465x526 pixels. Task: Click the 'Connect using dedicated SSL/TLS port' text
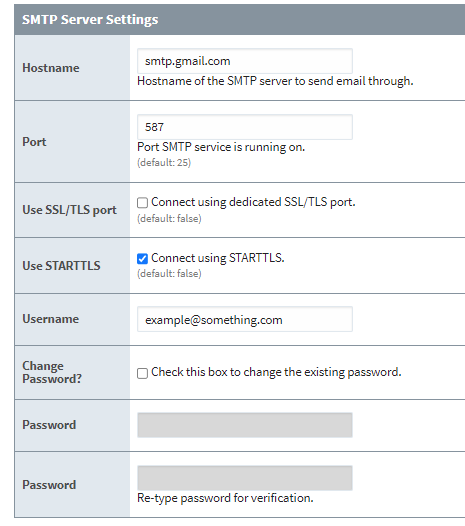coord(253,202)
